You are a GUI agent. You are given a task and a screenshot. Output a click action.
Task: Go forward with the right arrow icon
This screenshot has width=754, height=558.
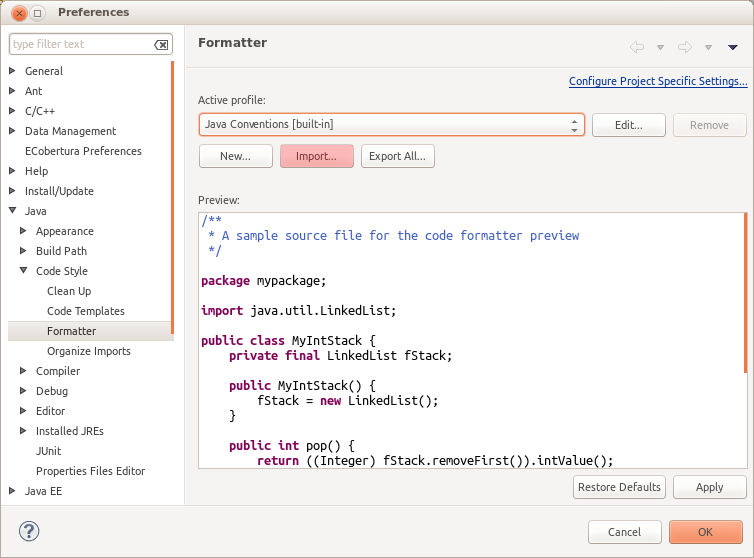pos(685,47)
